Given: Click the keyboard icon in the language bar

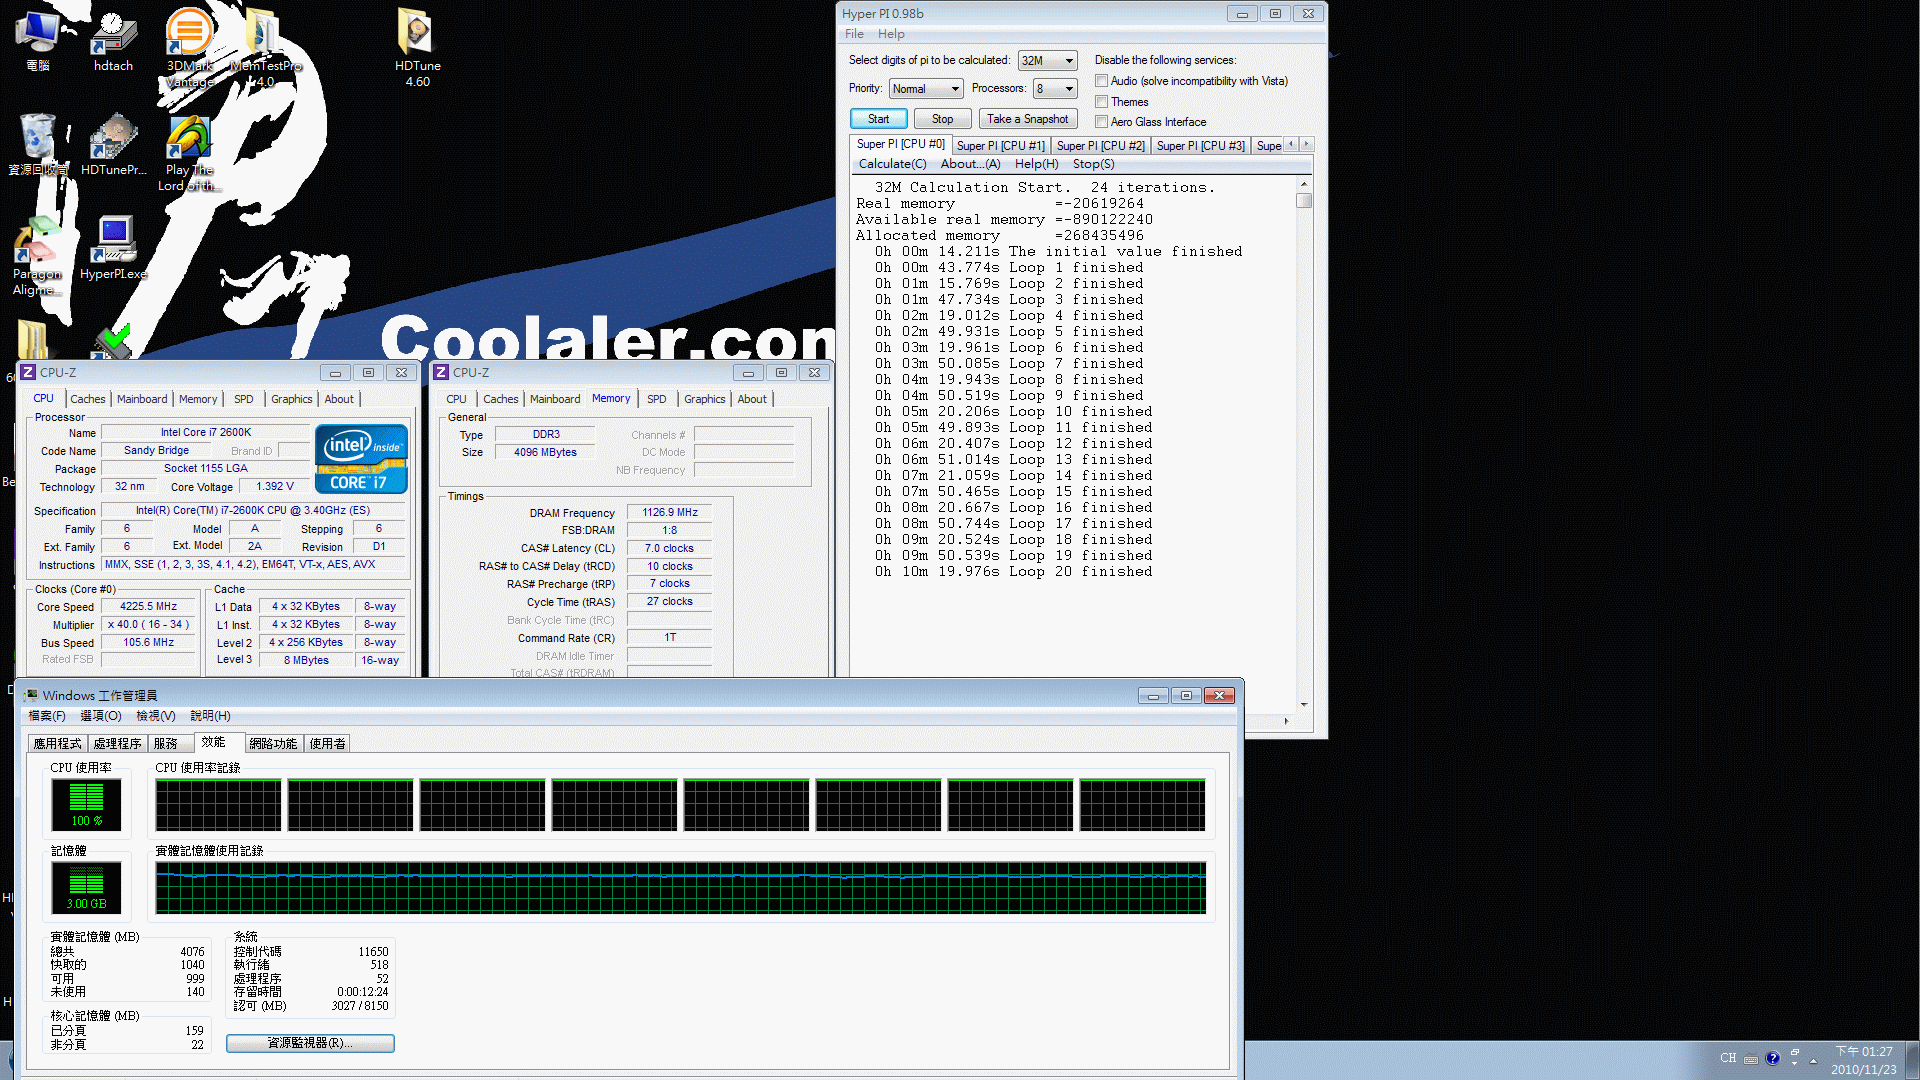Looking at the screenshot, I should tap(1750, 1059).
